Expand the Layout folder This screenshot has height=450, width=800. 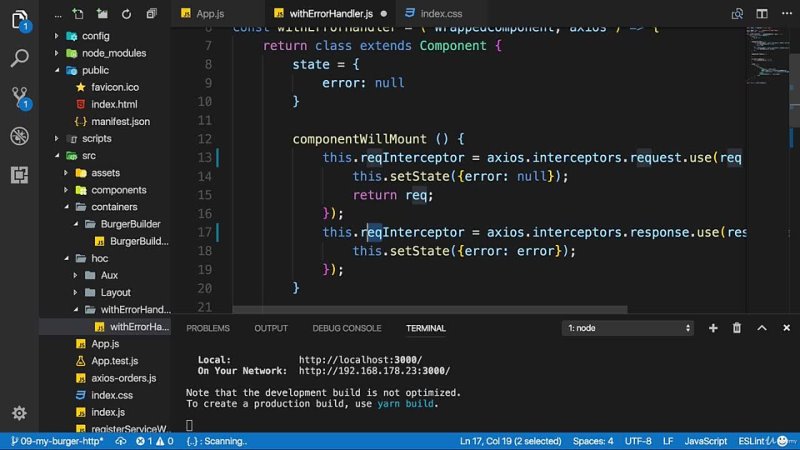pos(105,292)
